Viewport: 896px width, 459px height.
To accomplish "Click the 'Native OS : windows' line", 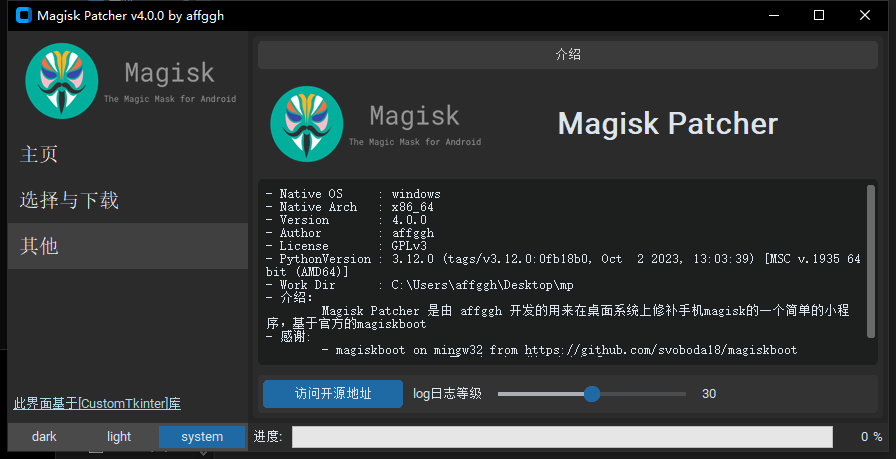I will pos(353,194).
